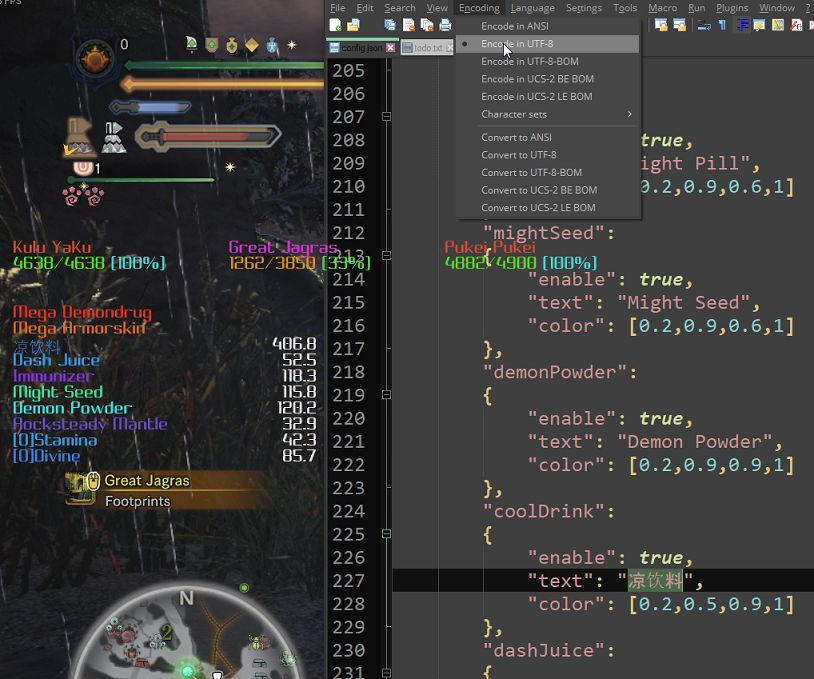Collapse the fold marker at line 213

point(386,255)
